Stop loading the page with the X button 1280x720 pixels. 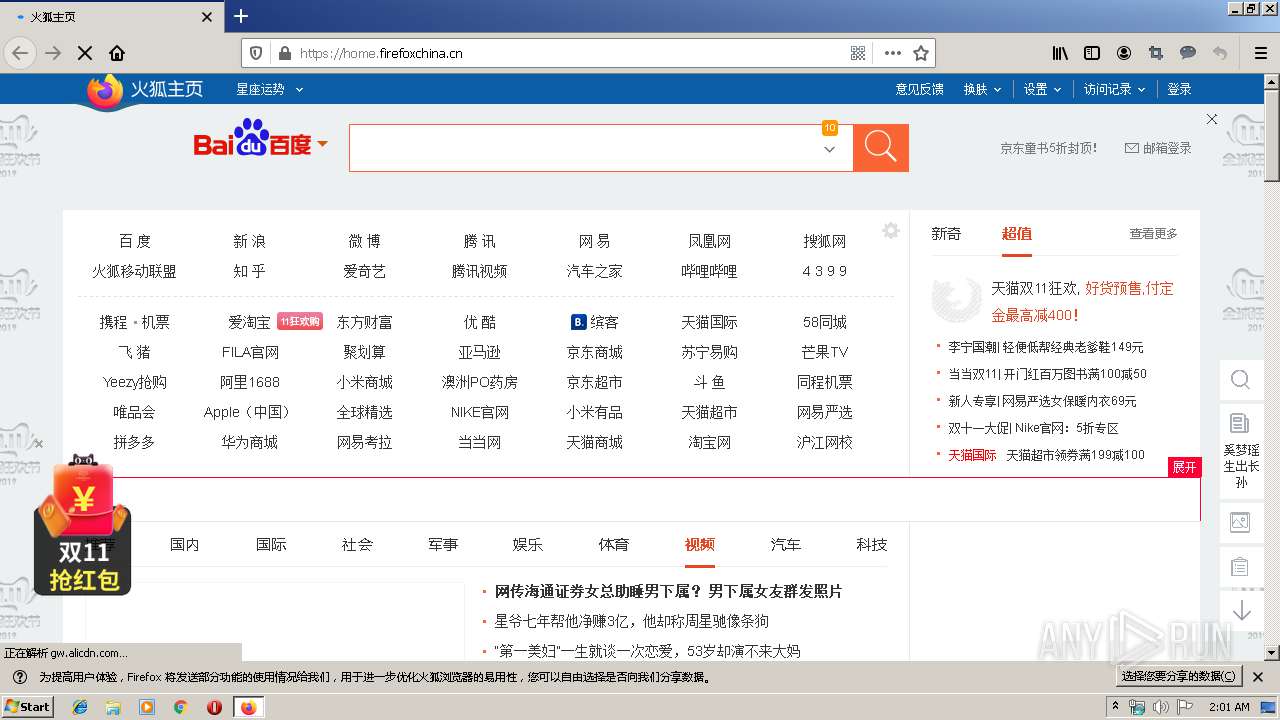tap(85, 53)
